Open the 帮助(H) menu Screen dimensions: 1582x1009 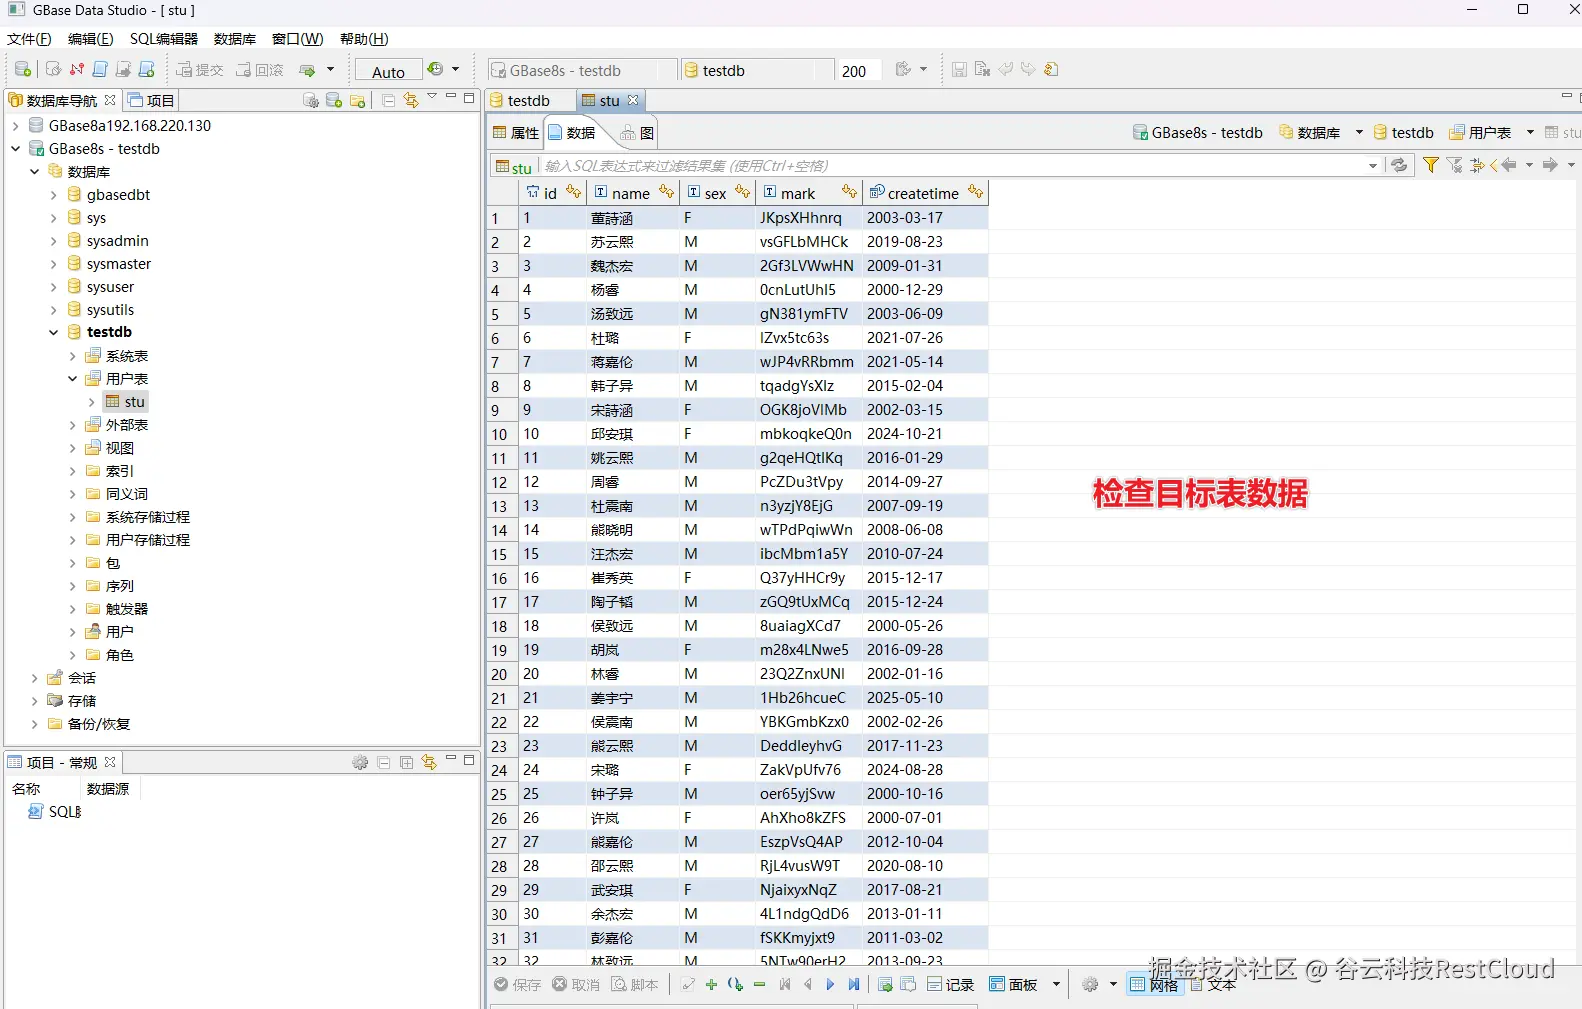(364, 39)
